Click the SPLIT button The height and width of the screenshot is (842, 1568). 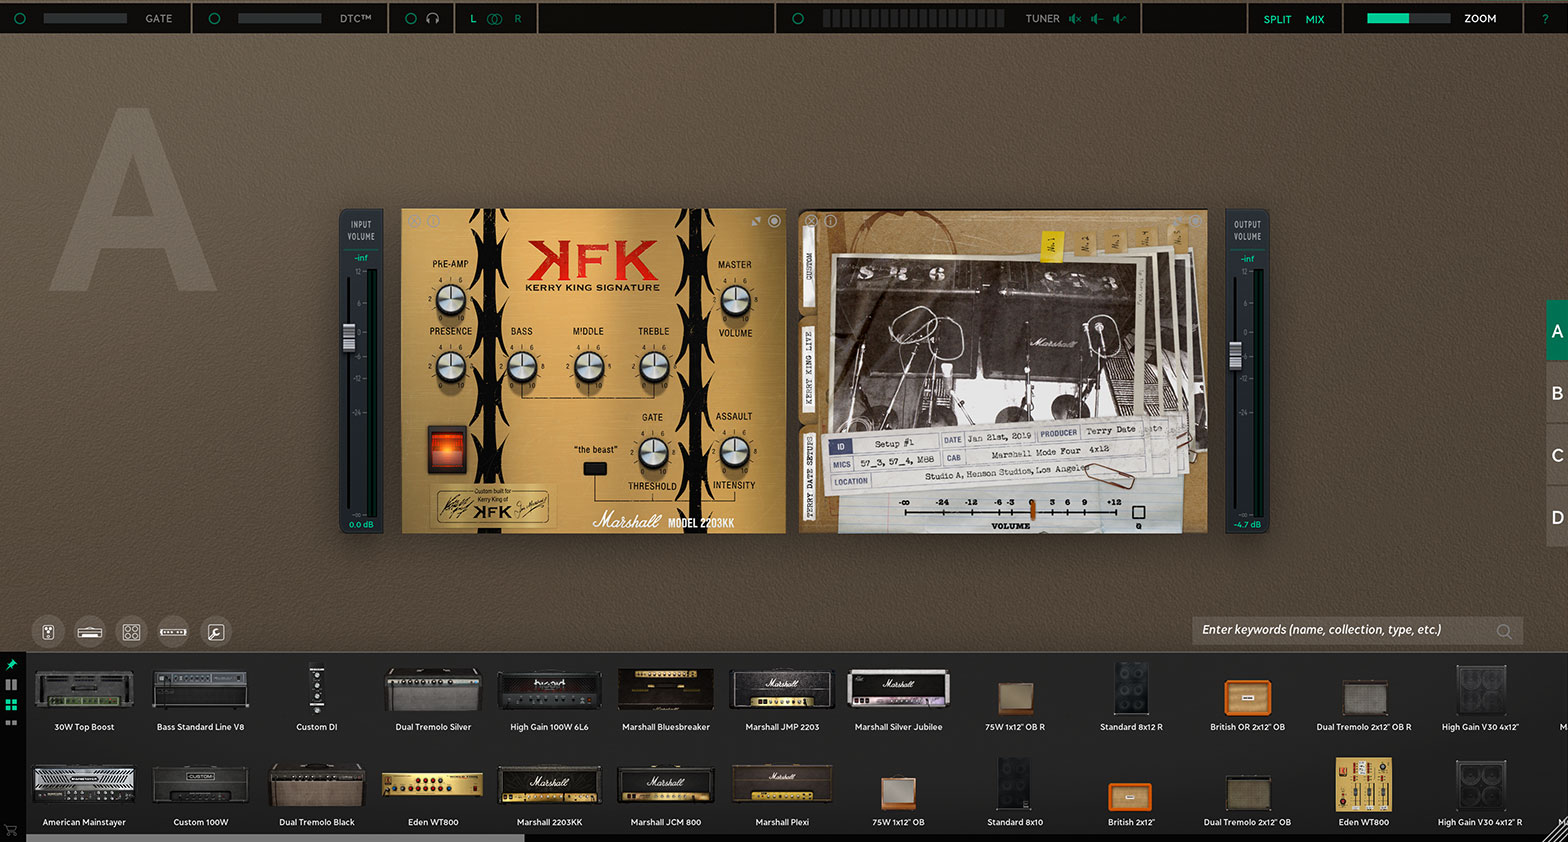coord(1277,19)
